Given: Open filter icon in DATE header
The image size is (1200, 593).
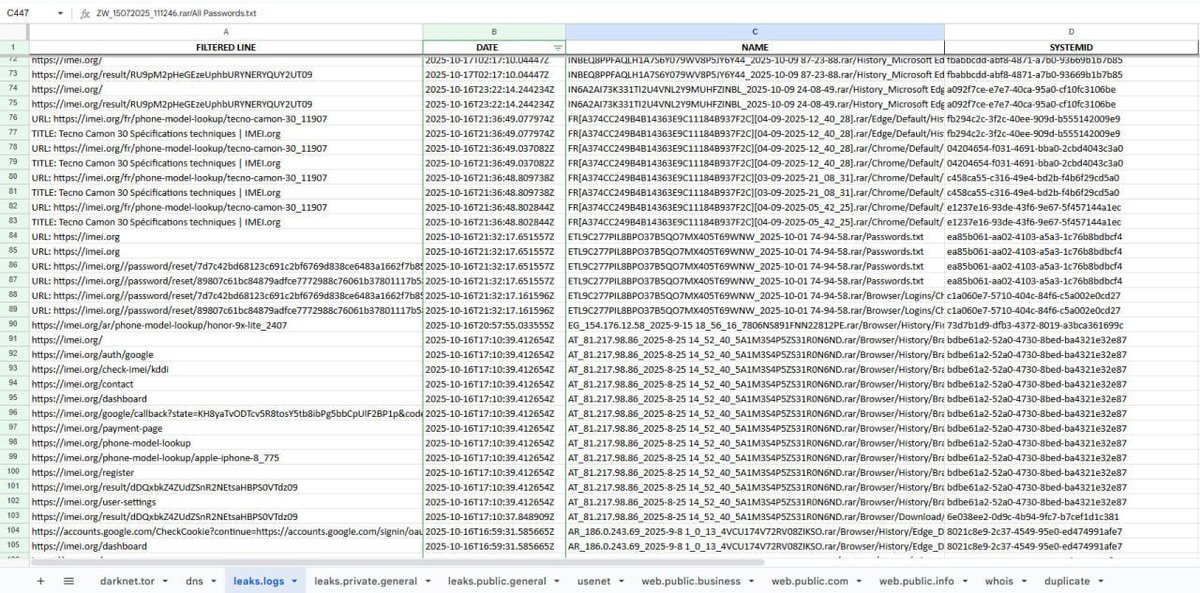Looking at the screenshot, I should (x=558, y=47).
